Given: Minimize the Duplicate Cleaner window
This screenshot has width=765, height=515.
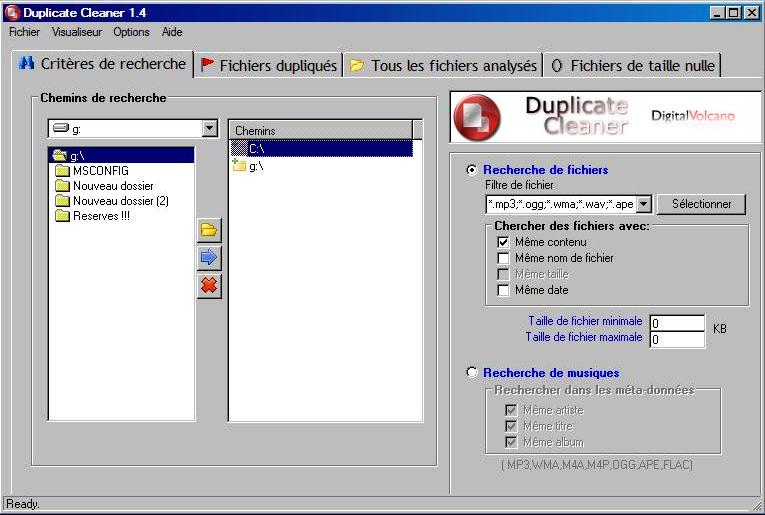Looking at the screenshot, I should coord(717,13).
